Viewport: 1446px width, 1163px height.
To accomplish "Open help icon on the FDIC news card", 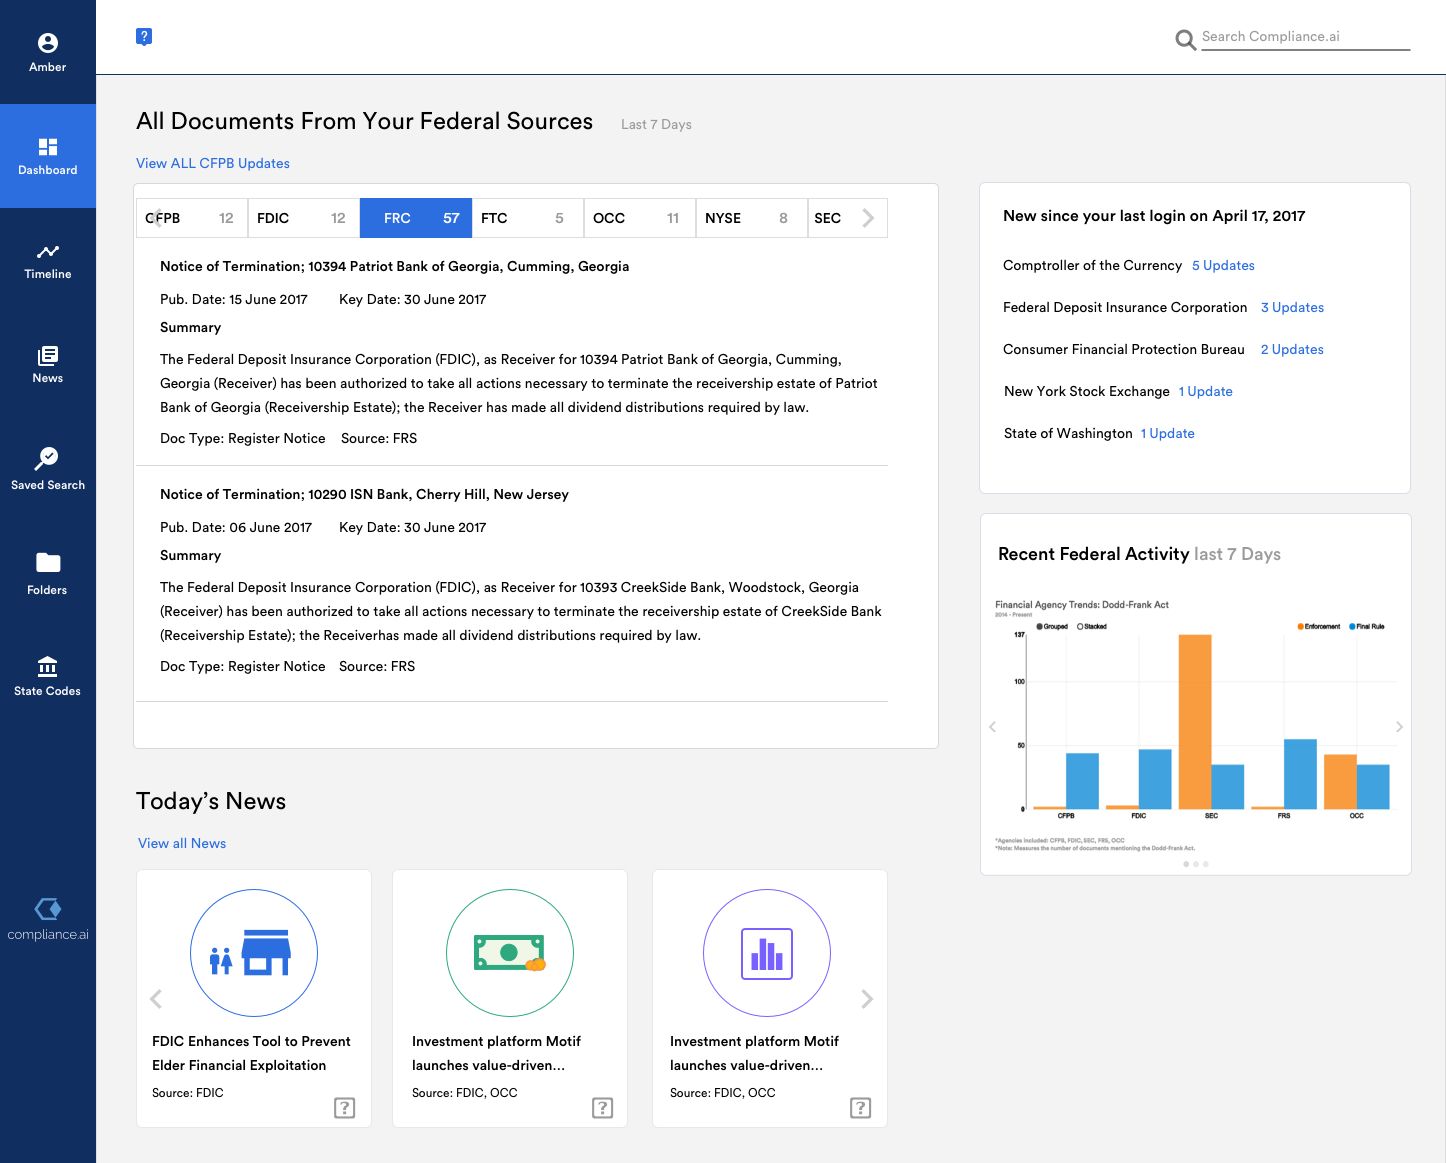I will coord(345,1108).
